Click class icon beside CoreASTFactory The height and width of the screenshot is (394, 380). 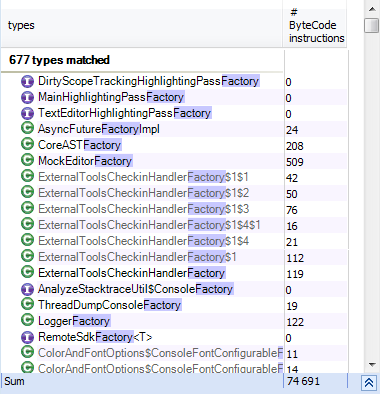coord(27,144)
